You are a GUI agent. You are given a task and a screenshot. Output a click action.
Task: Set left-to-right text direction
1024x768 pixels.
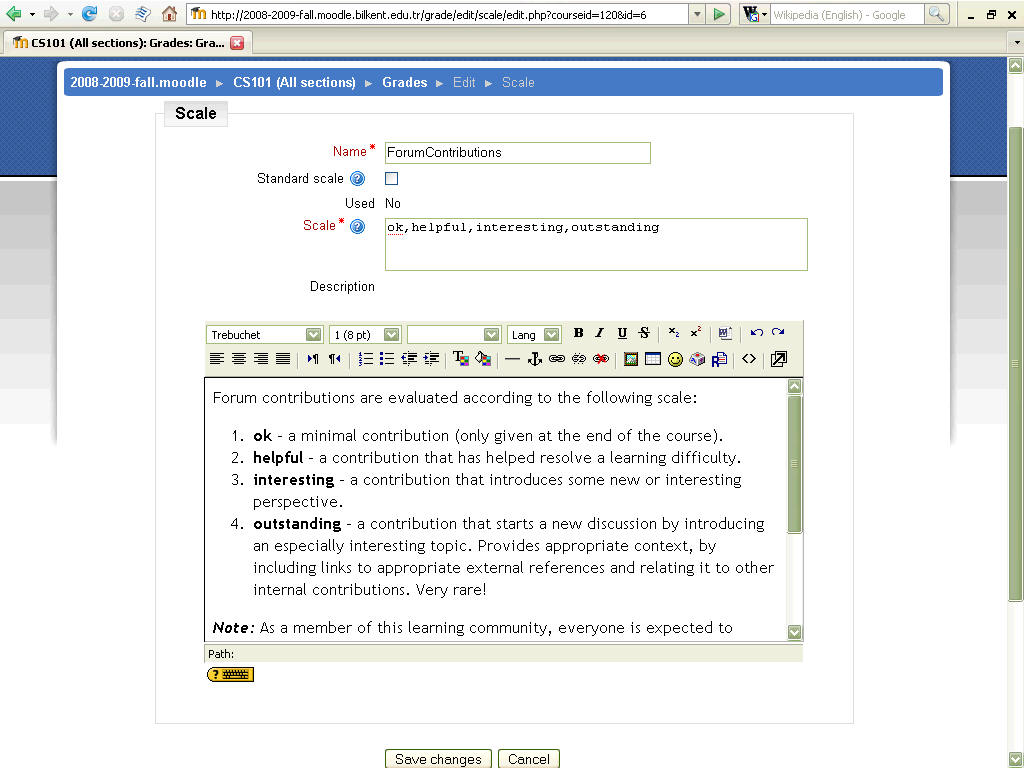pyautogui.click(x=313, y=359)
